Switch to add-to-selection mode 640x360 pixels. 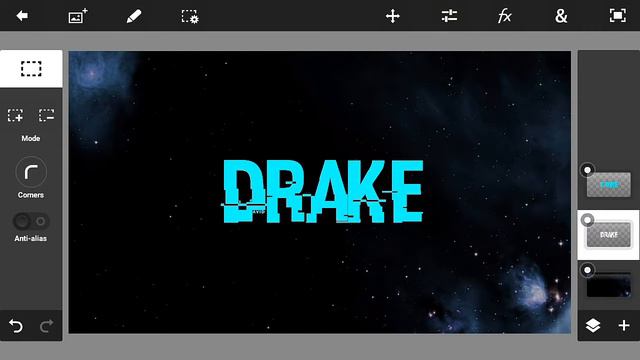point(16,116)
